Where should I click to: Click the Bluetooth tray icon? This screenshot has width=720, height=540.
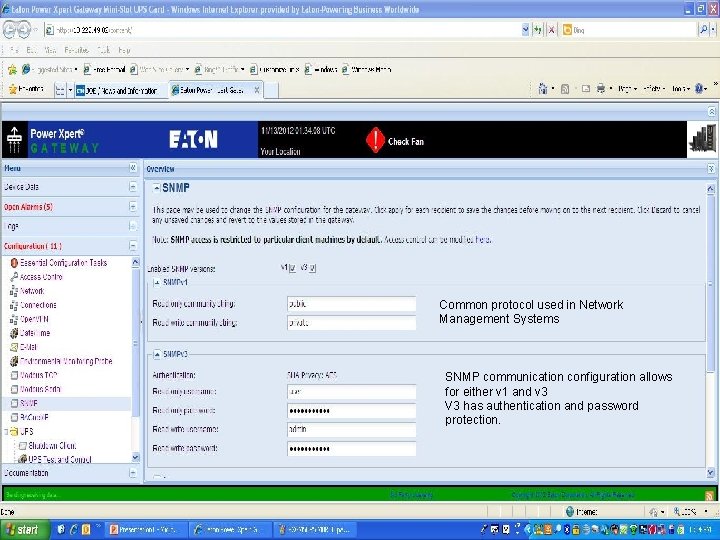point(568,530)
